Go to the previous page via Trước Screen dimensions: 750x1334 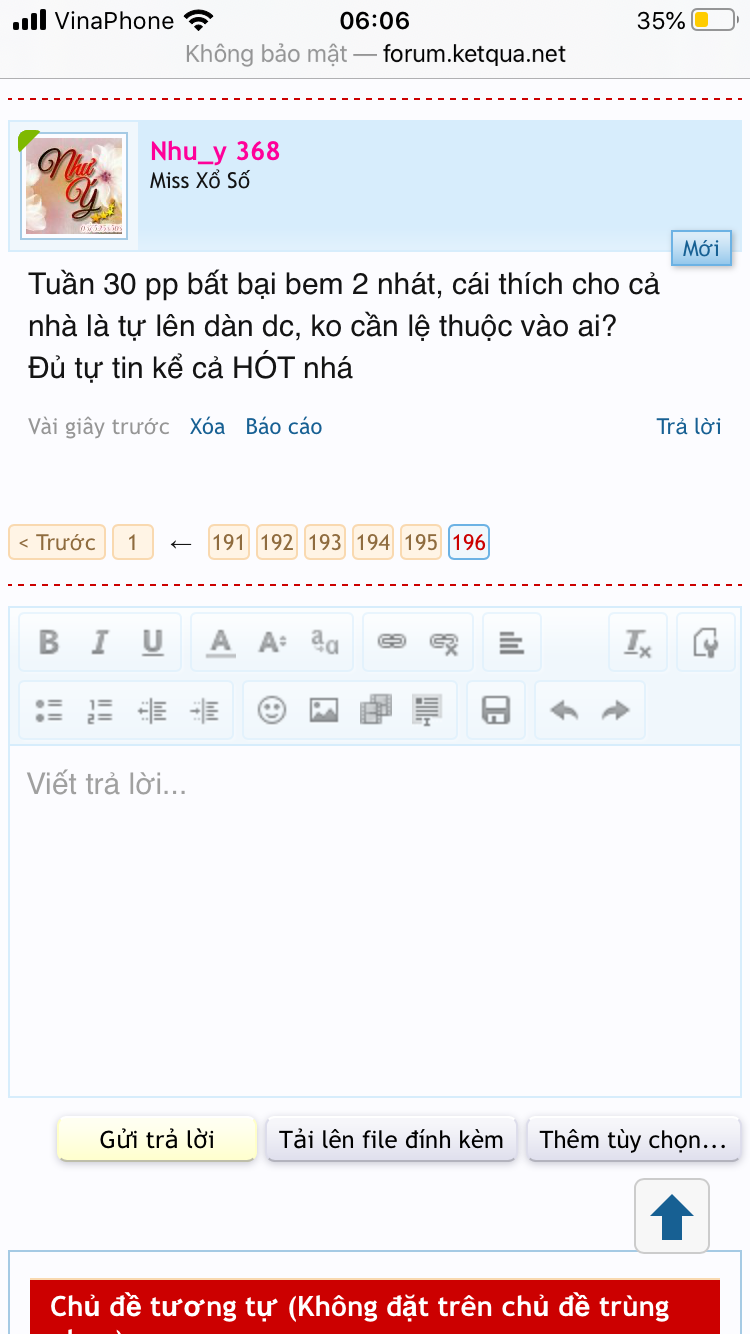[57, 542]
